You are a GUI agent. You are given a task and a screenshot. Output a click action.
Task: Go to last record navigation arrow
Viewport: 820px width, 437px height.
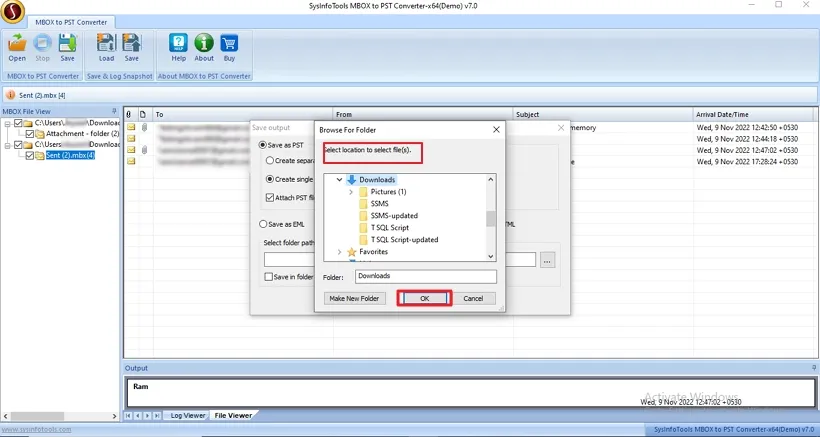click(x=157, y=416)
